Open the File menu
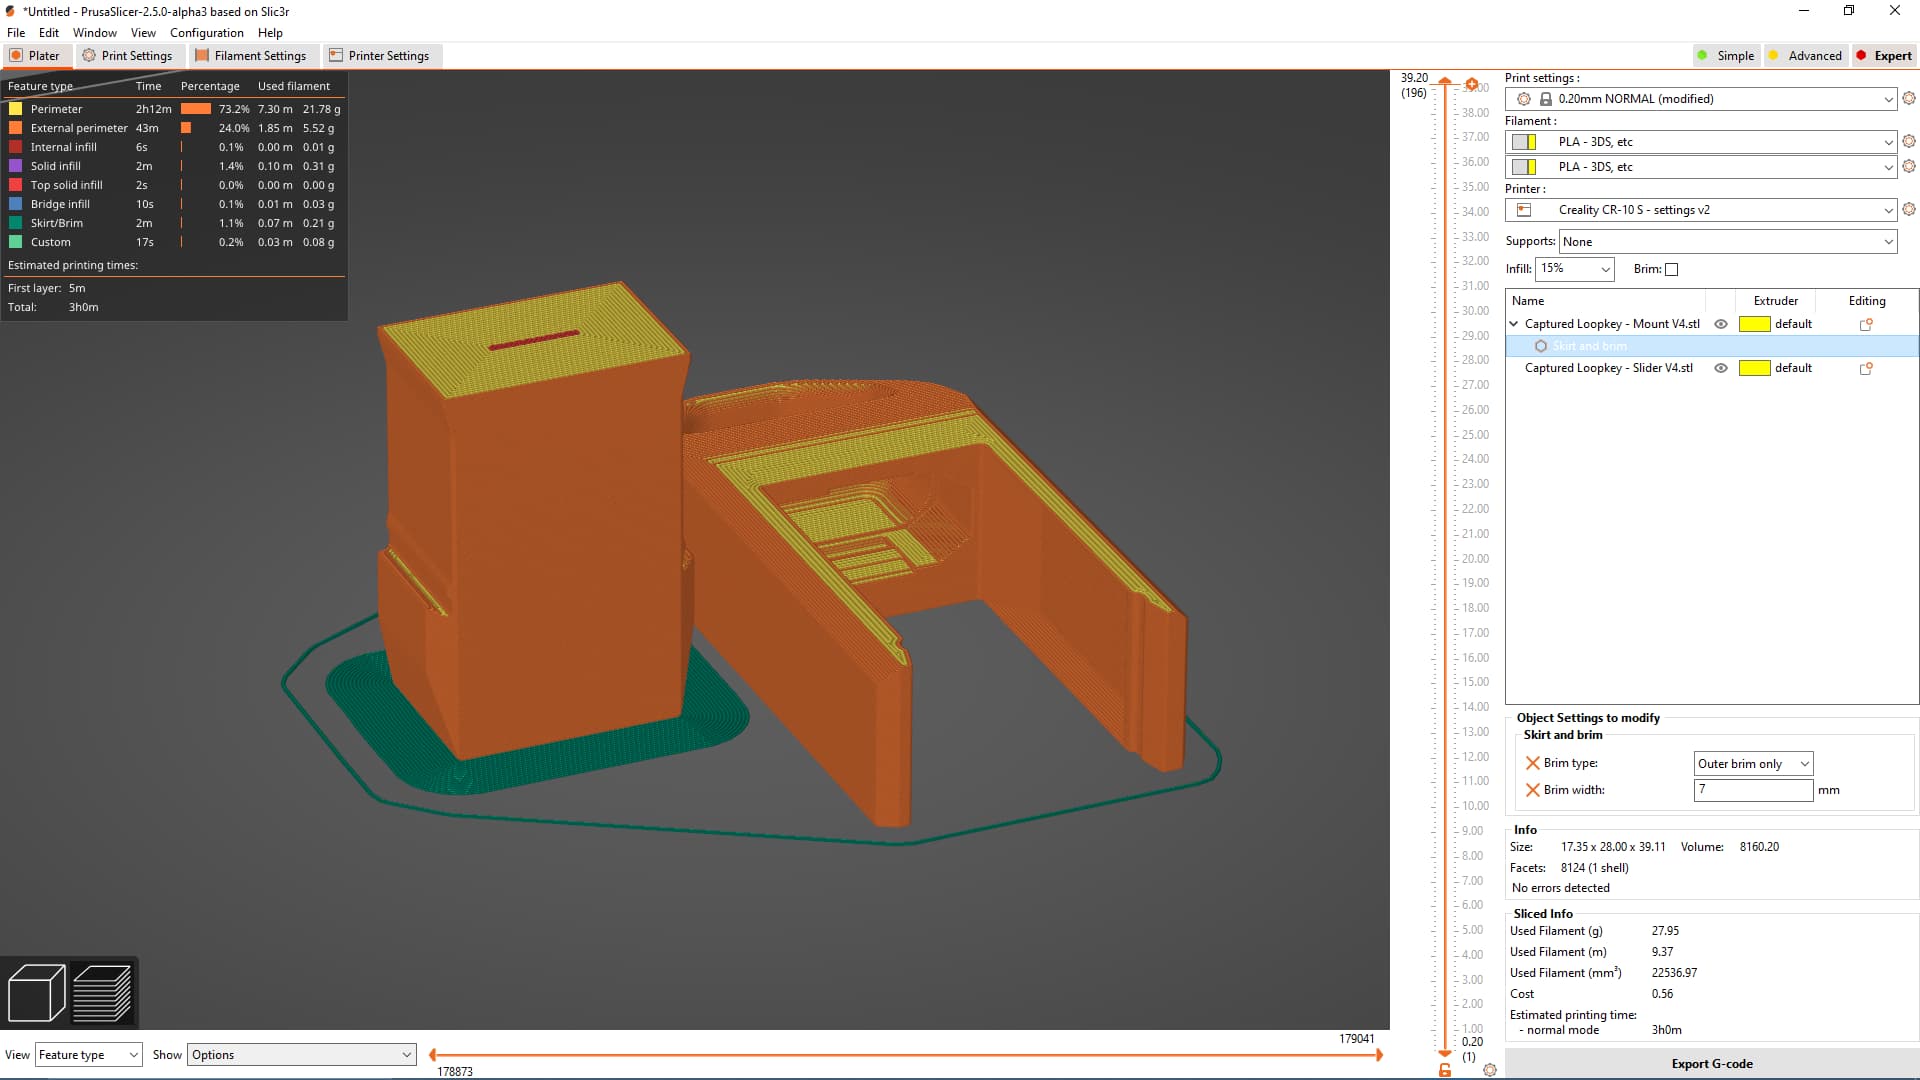 point(16,33)
